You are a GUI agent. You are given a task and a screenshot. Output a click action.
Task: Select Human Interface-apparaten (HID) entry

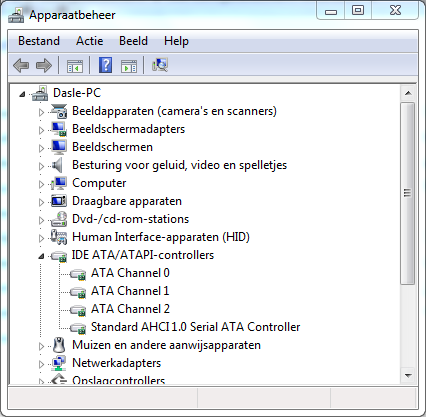click(x=161, y=237)
